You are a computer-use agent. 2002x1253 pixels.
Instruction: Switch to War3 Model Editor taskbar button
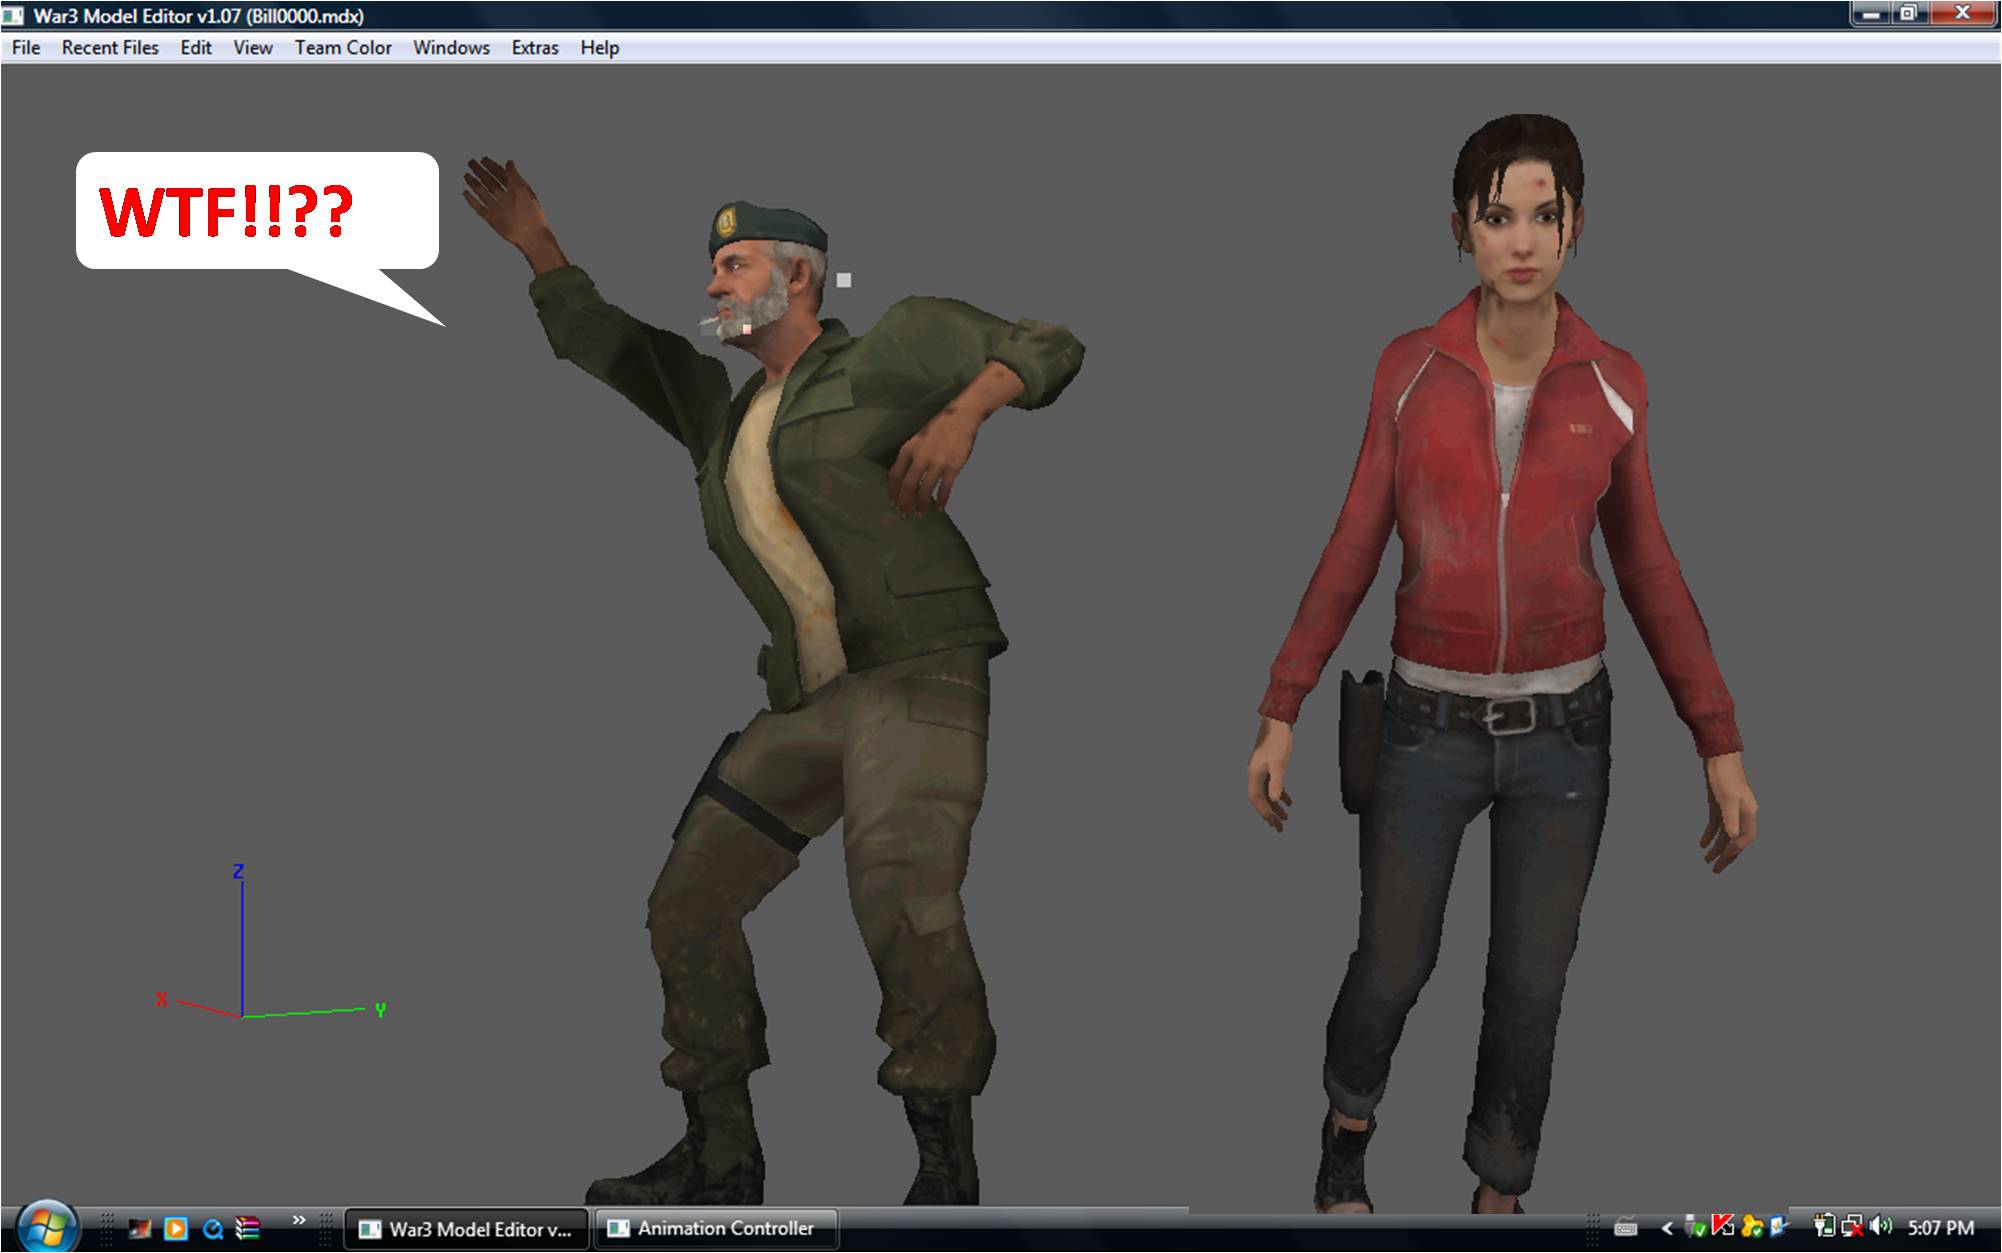click(x=467, y=1229)
